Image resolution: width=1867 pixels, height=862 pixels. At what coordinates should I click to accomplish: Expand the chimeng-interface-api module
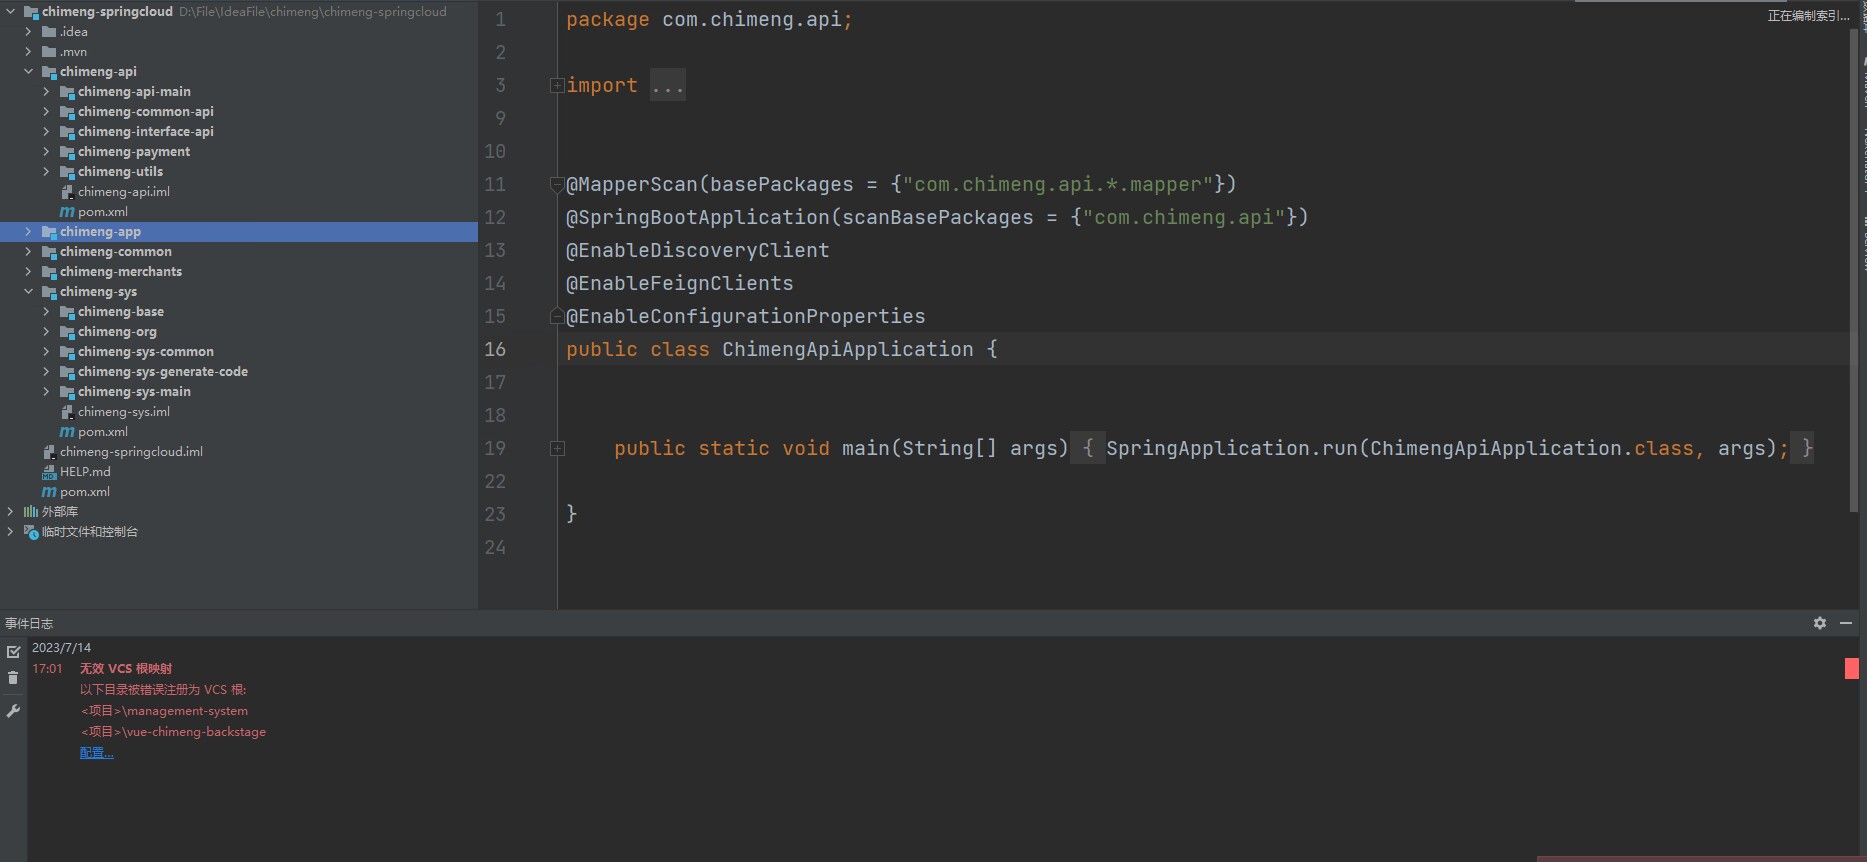tap(47, 132)
